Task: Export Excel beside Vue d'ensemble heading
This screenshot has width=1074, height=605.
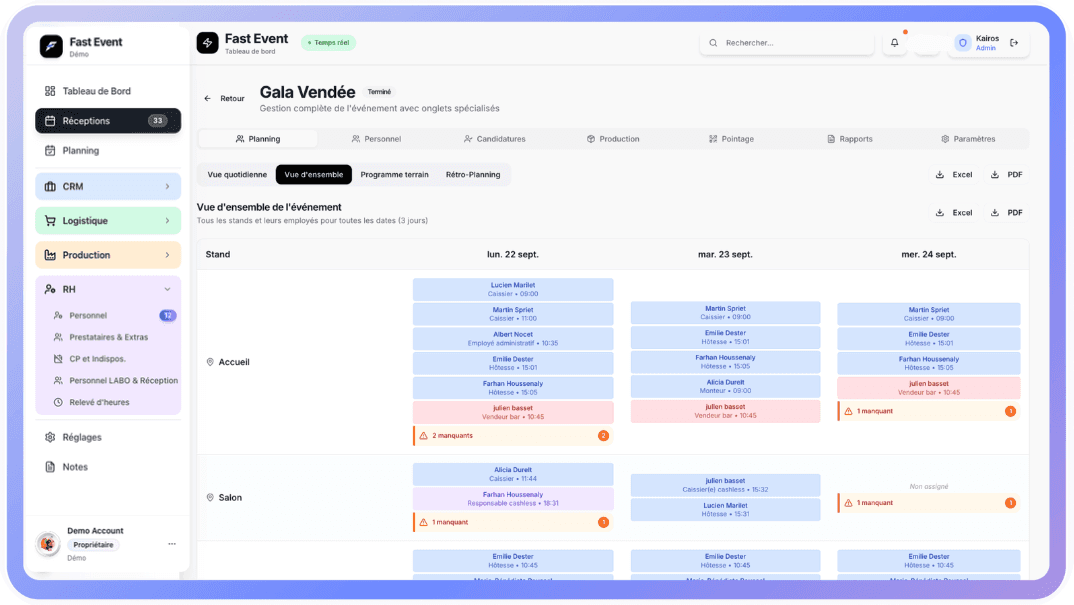Action: pos(954,213)
